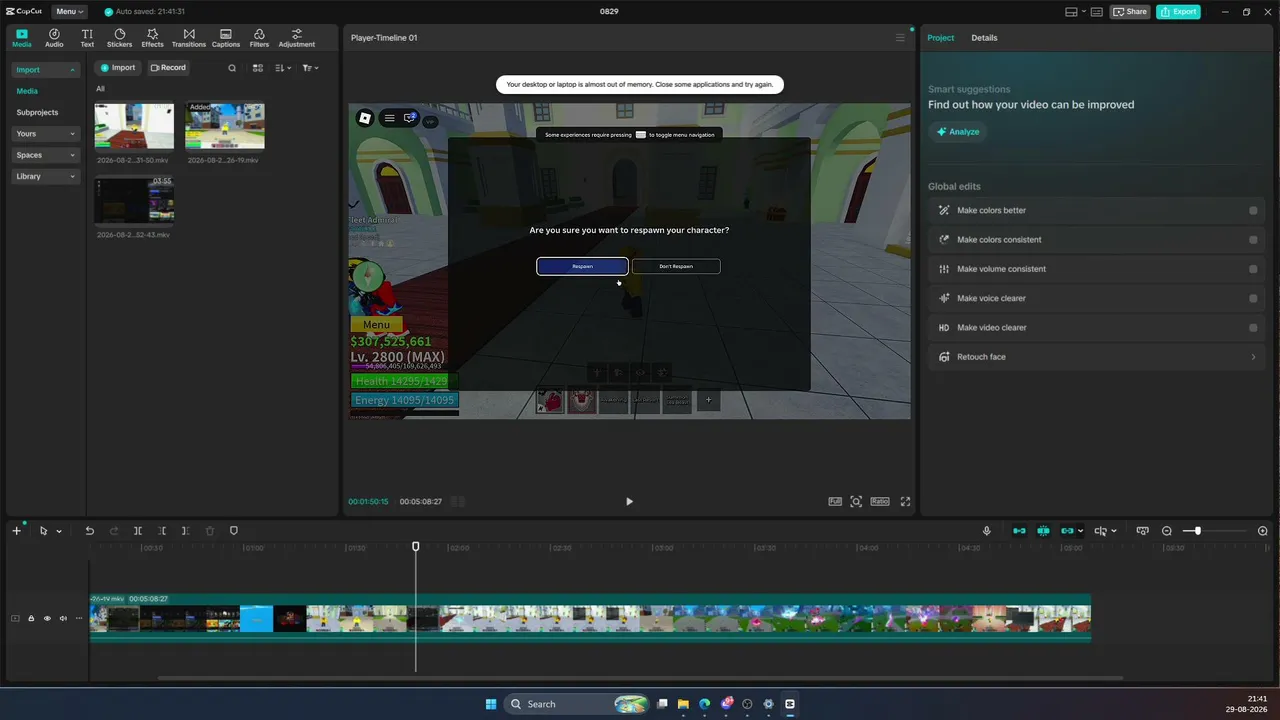Collapse the Import section in sidebar

click(x=72, y=70)
